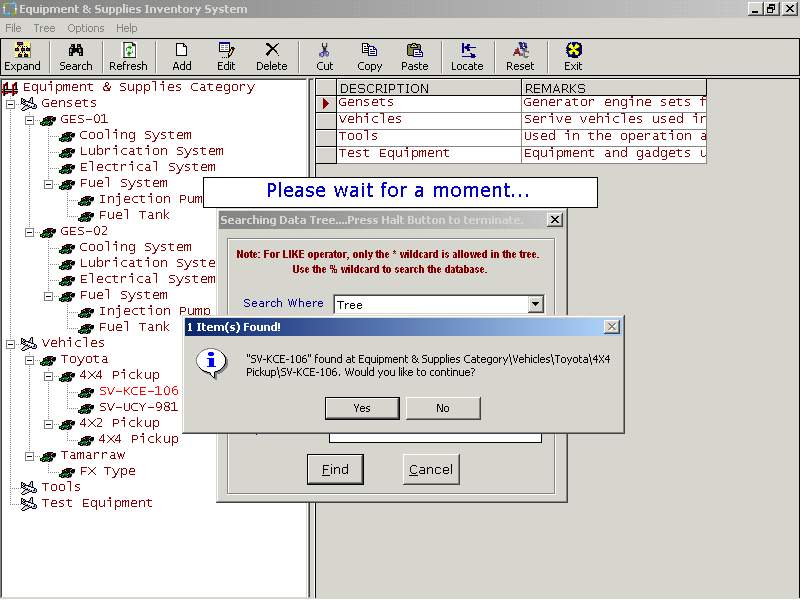
Task: Collapse the Tamarraw tree node
Action: click(x=30, y=456)
